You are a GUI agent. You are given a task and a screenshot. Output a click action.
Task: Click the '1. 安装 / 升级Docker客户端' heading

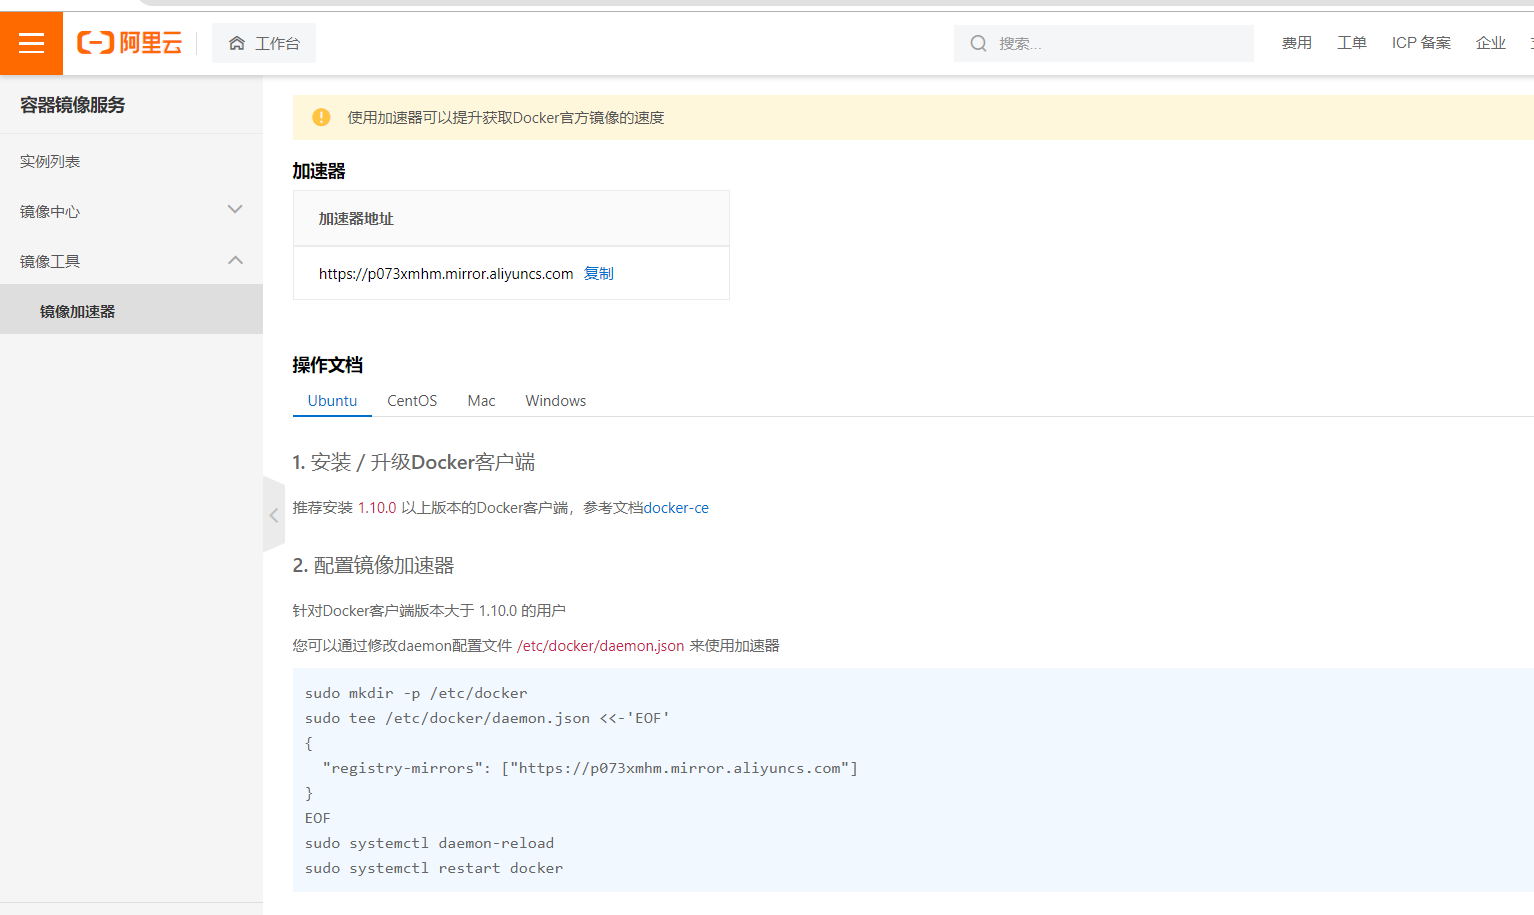(x=414, y=462)
